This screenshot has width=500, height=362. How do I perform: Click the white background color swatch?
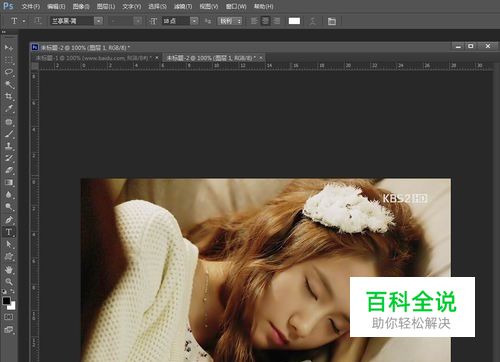click(12, 306)
